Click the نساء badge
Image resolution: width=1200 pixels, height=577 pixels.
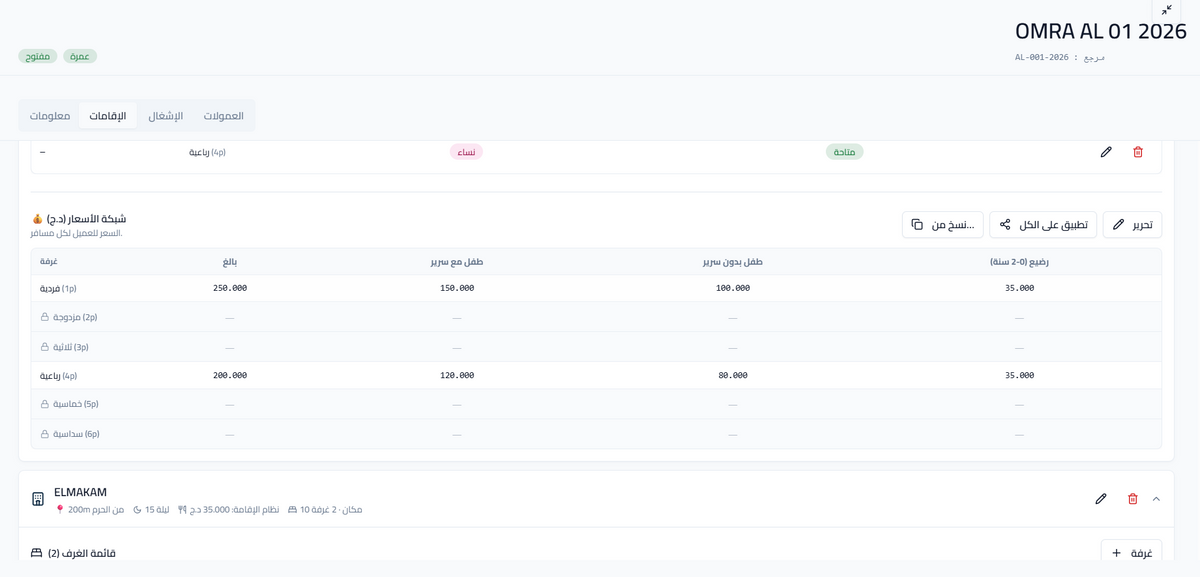pyautogui.click(x=466, y=152)
